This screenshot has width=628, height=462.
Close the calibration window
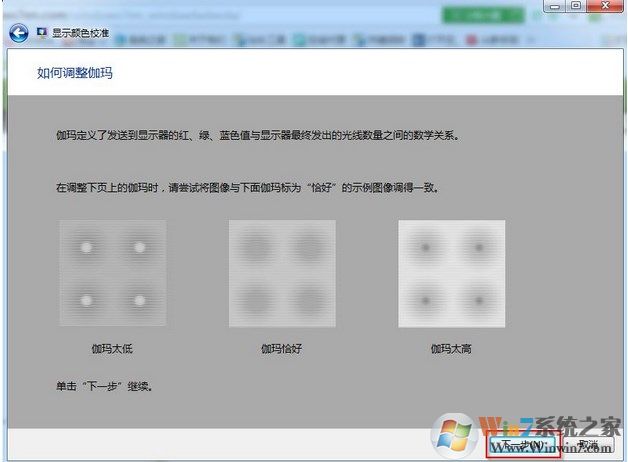coord(605,6)
